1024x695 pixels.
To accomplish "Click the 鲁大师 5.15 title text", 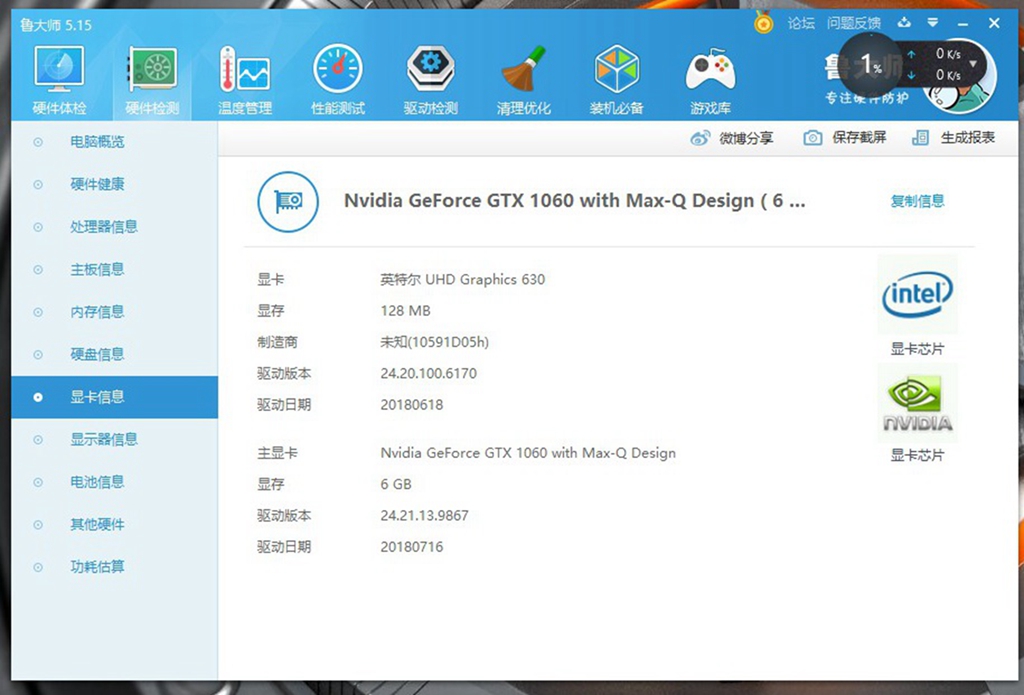I will (56, 25).
